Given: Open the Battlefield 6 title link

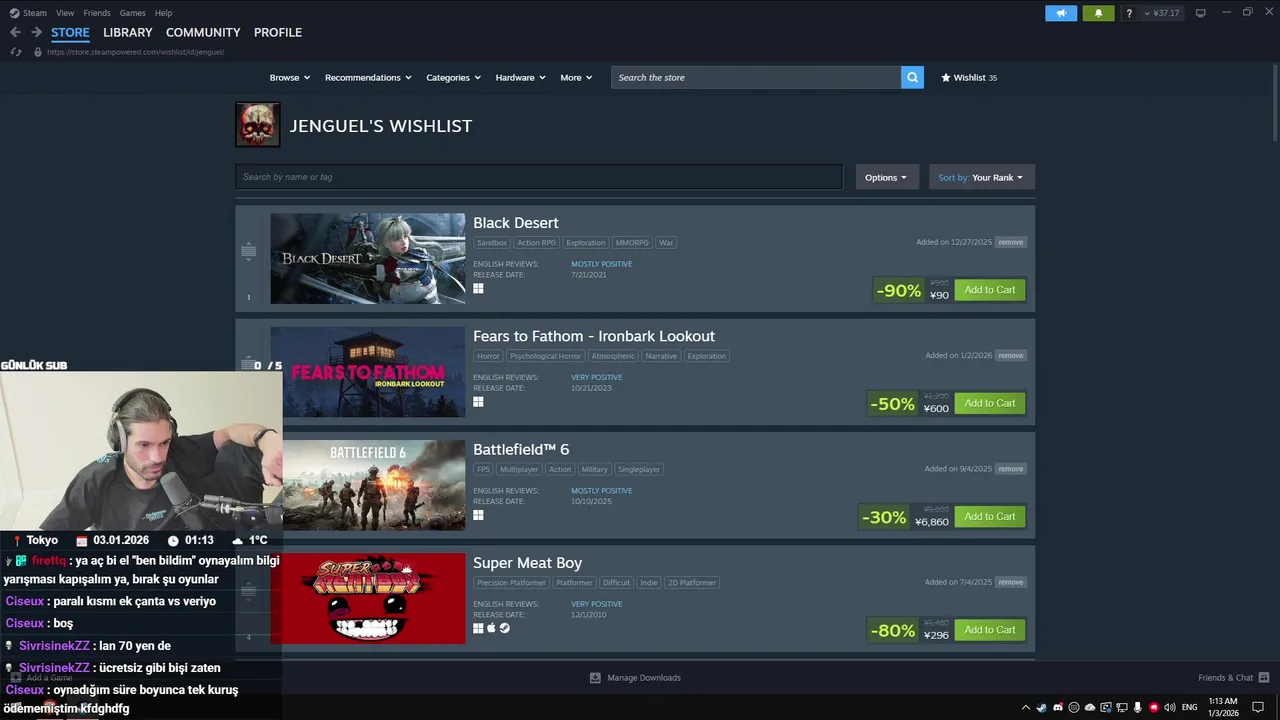Looking at the screenshot, I should (x=521, y=449).
